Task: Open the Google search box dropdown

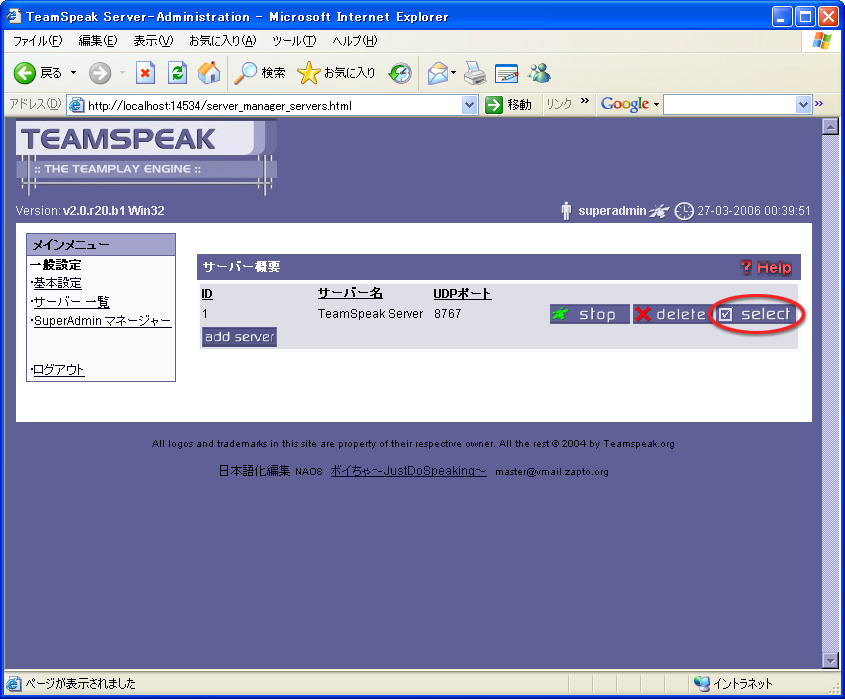Action: (x=803, y=105)
